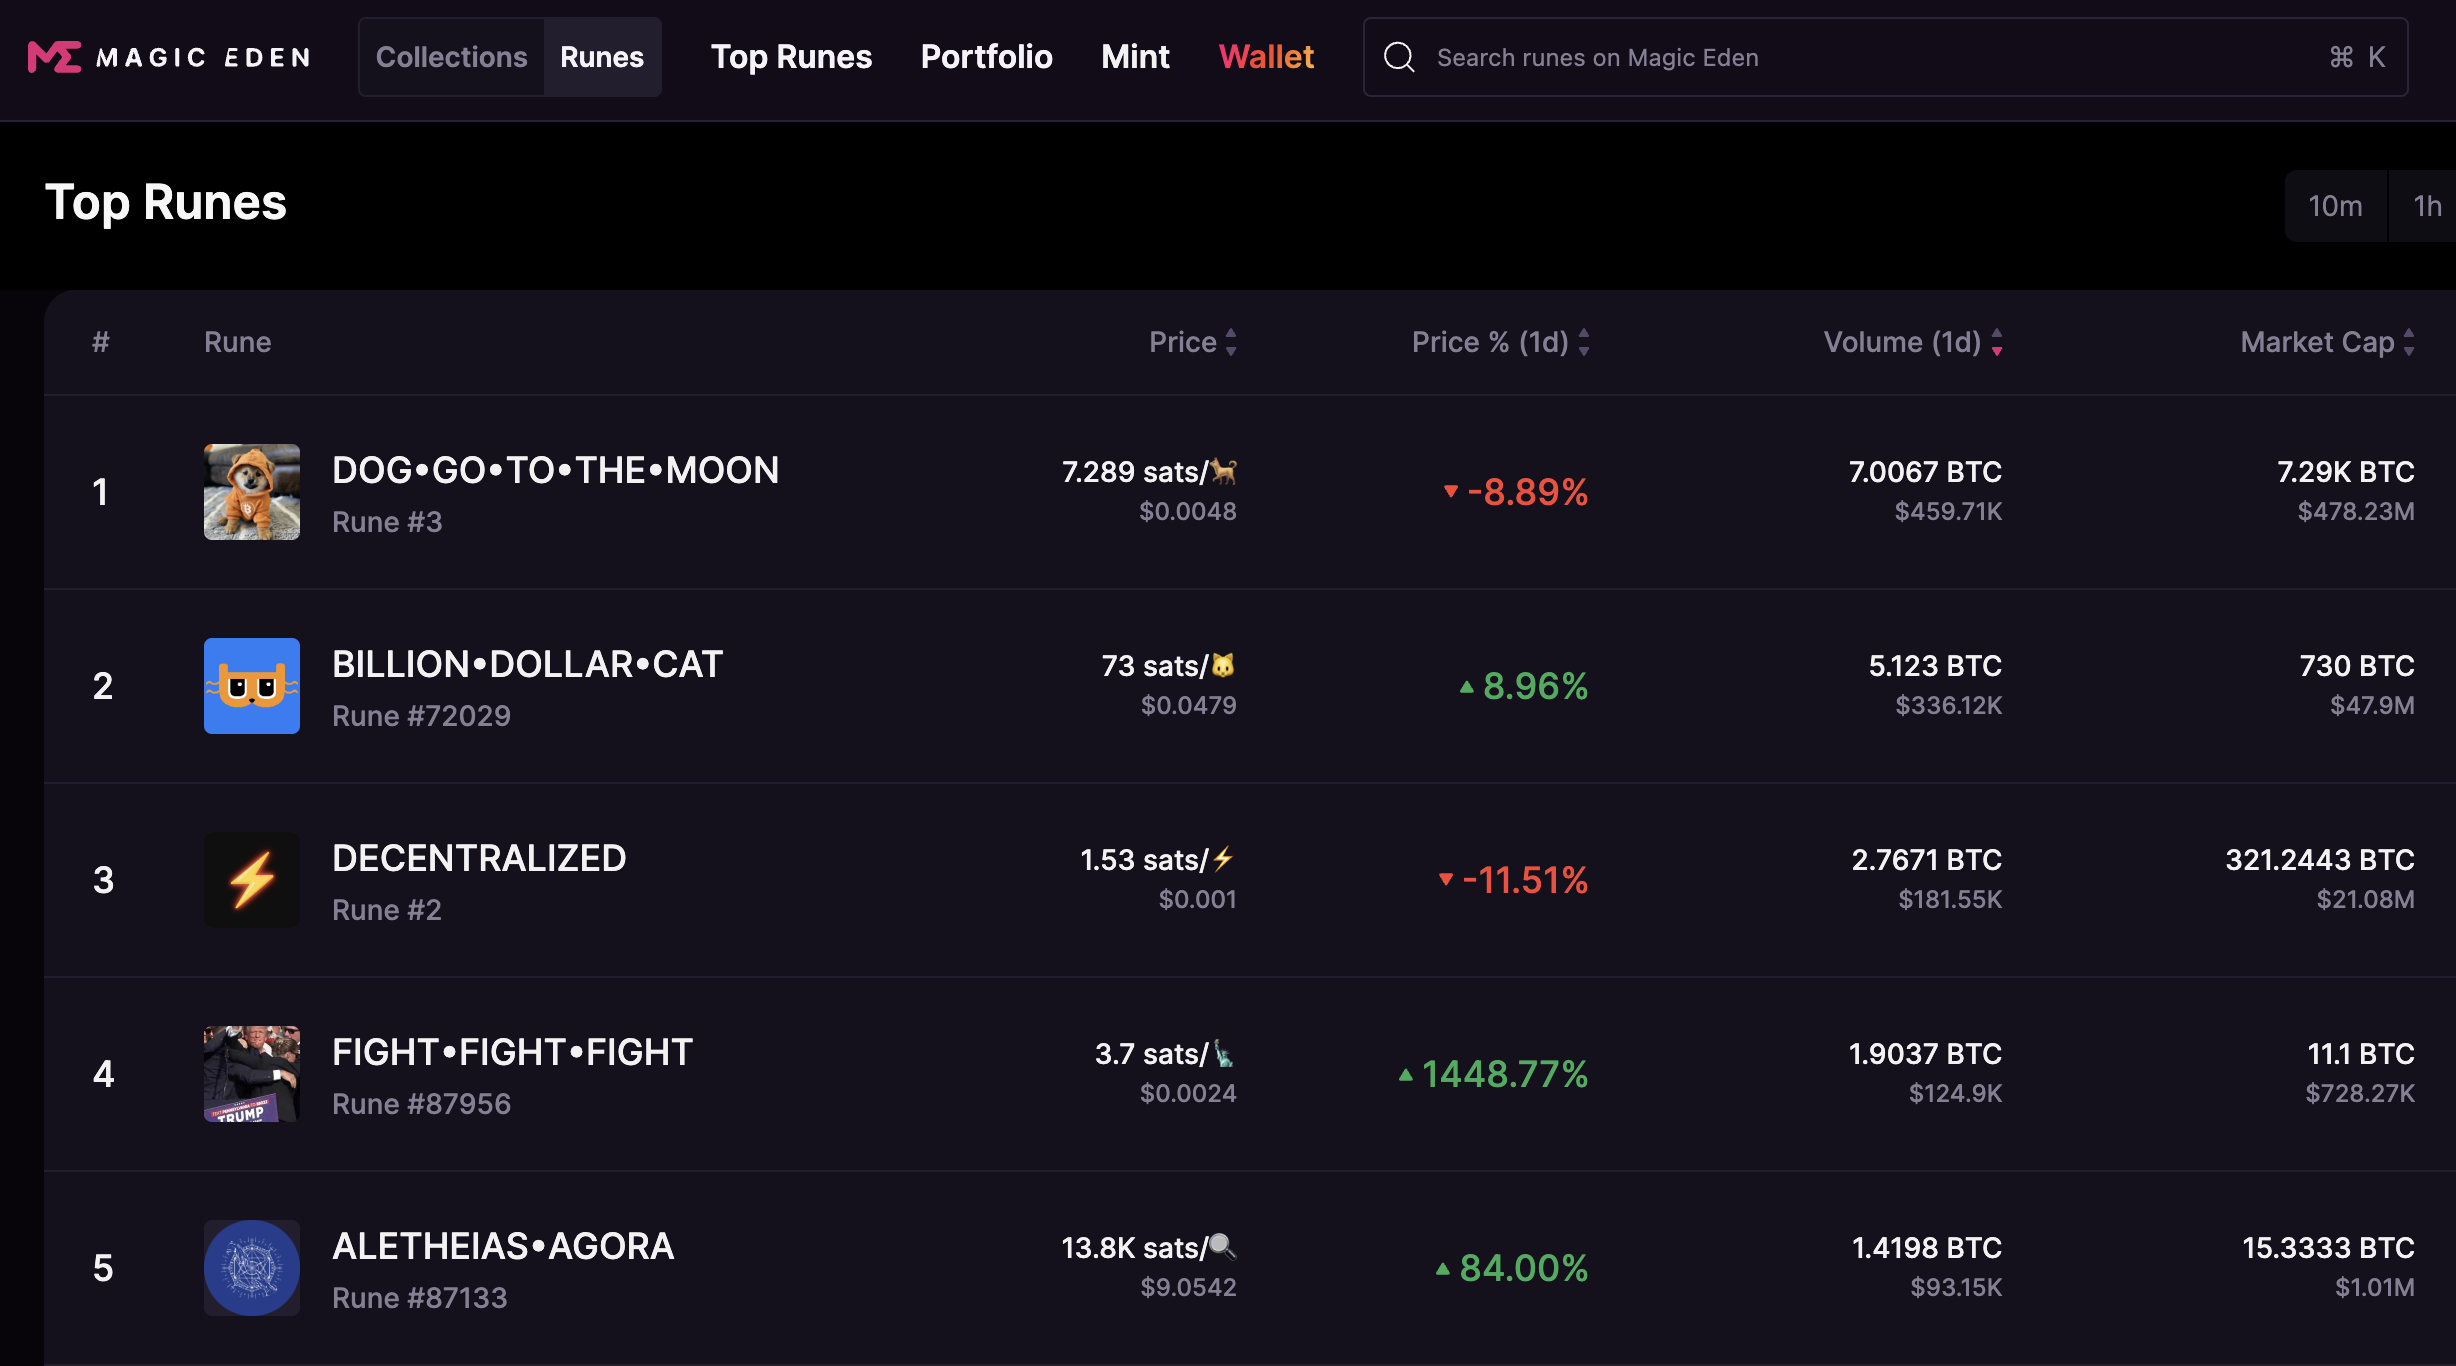Image resolution: width=2456 pixels, height=1366 pixels.
Task: Sort by Price column arrows
Action: (1231, 342)
